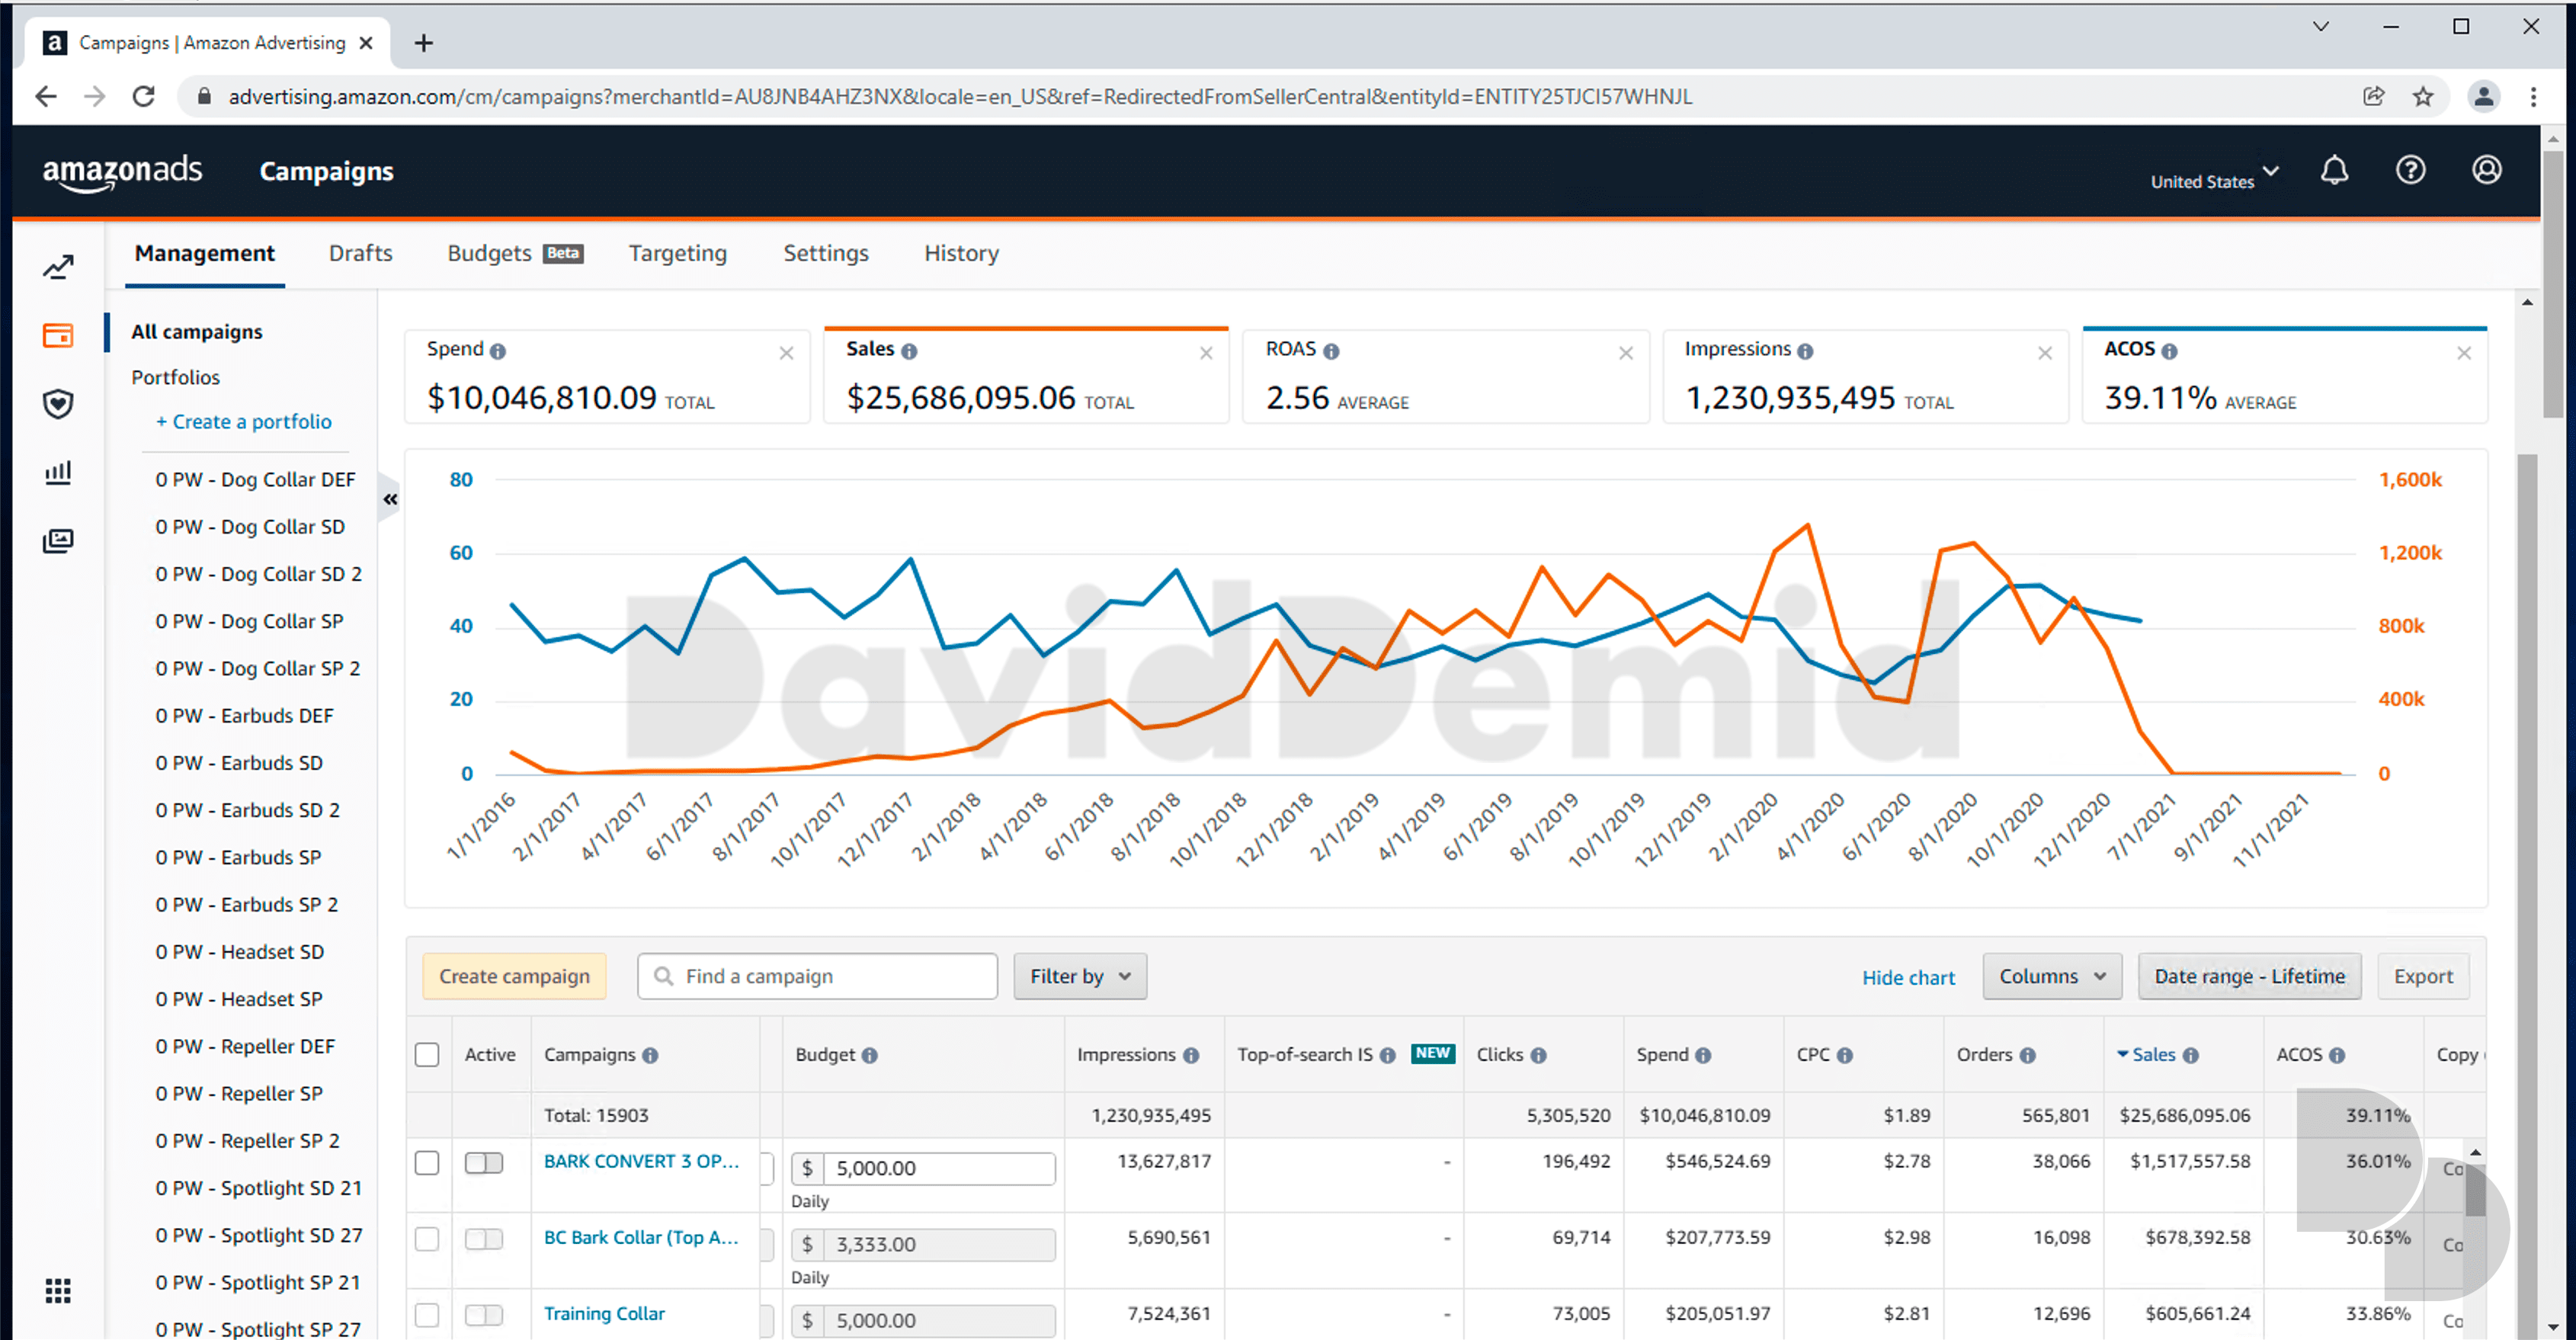Remove the ACOS metric card with its X

[2464, 353]
